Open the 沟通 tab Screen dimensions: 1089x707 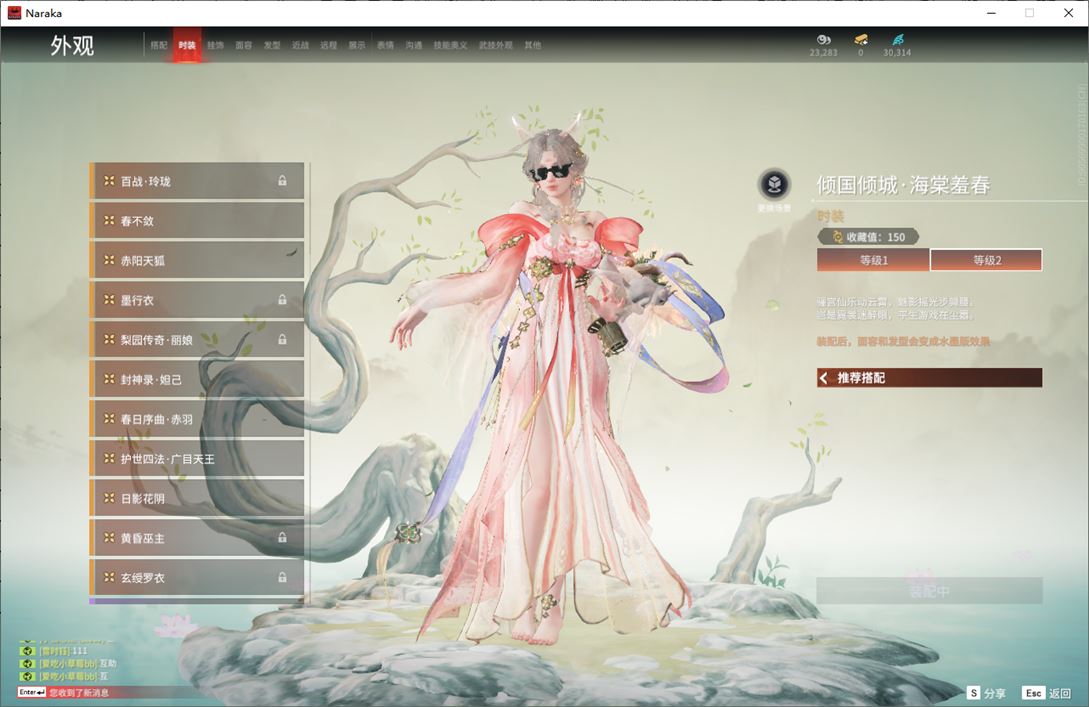coord(414,45)
